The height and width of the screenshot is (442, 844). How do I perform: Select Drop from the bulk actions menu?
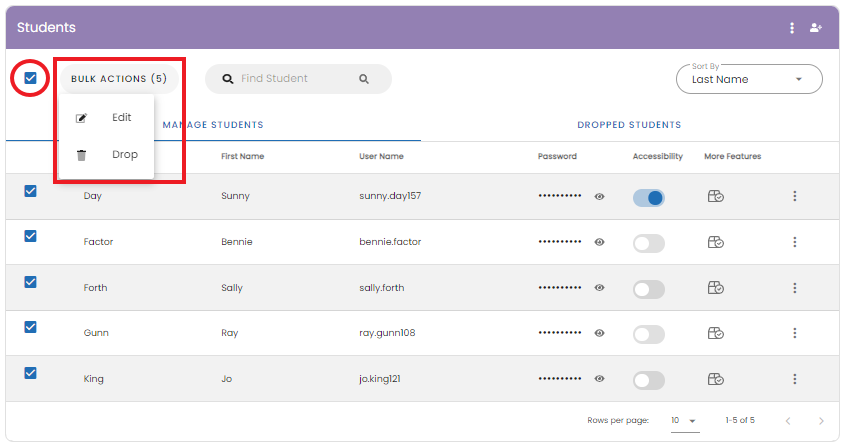tap(124, 155)
